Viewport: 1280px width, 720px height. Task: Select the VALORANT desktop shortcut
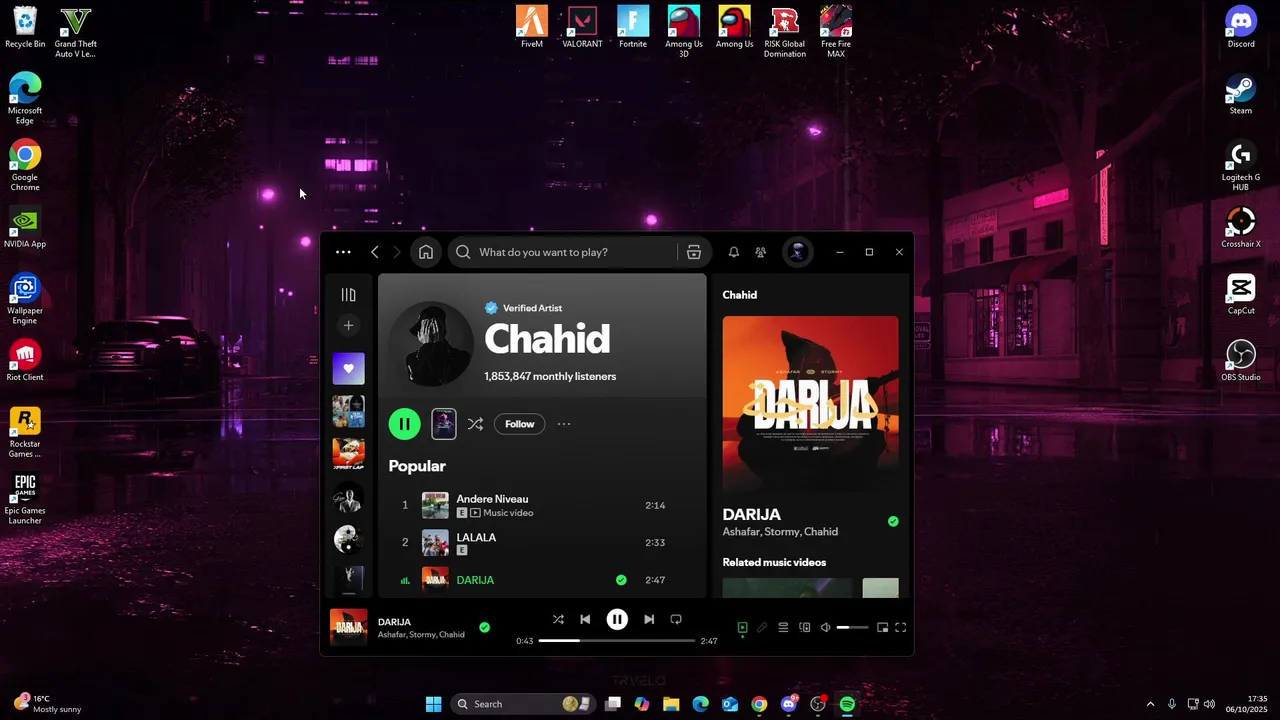point(582,28)
